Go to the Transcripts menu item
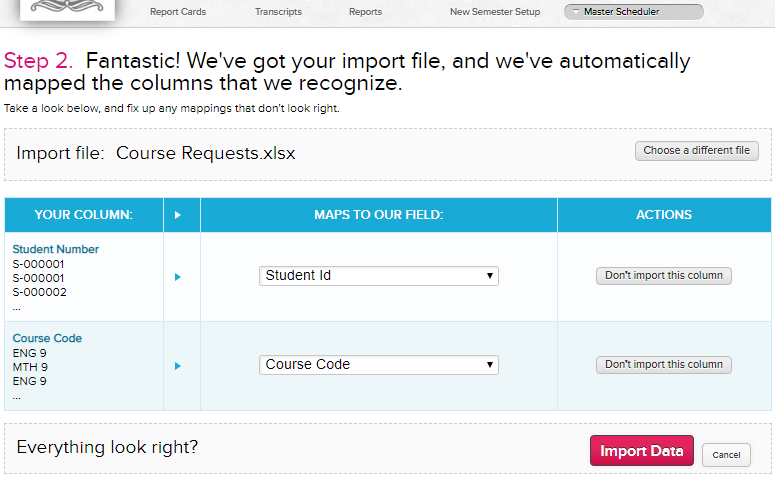The height and width of the screenshot is (478, 775). [x=278, y=12]
